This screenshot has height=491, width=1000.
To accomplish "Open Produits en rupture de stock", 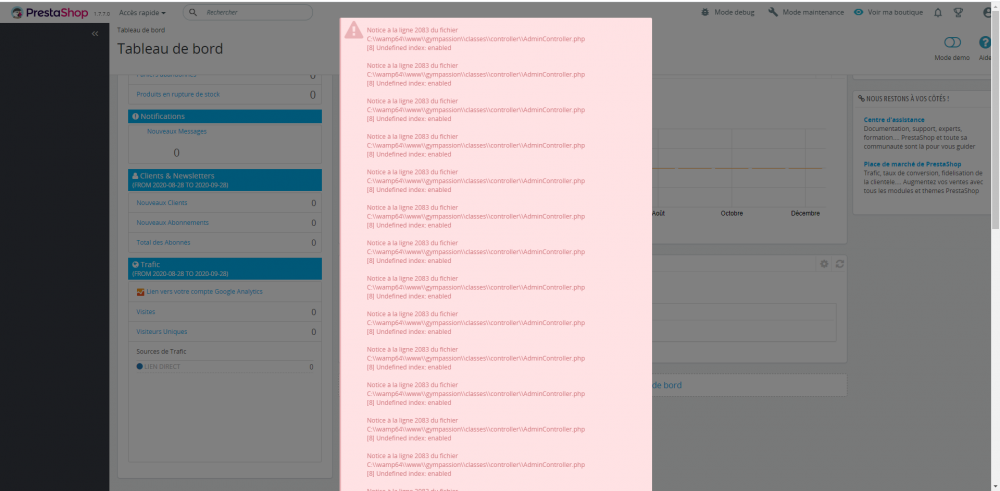I will [178, 94].
